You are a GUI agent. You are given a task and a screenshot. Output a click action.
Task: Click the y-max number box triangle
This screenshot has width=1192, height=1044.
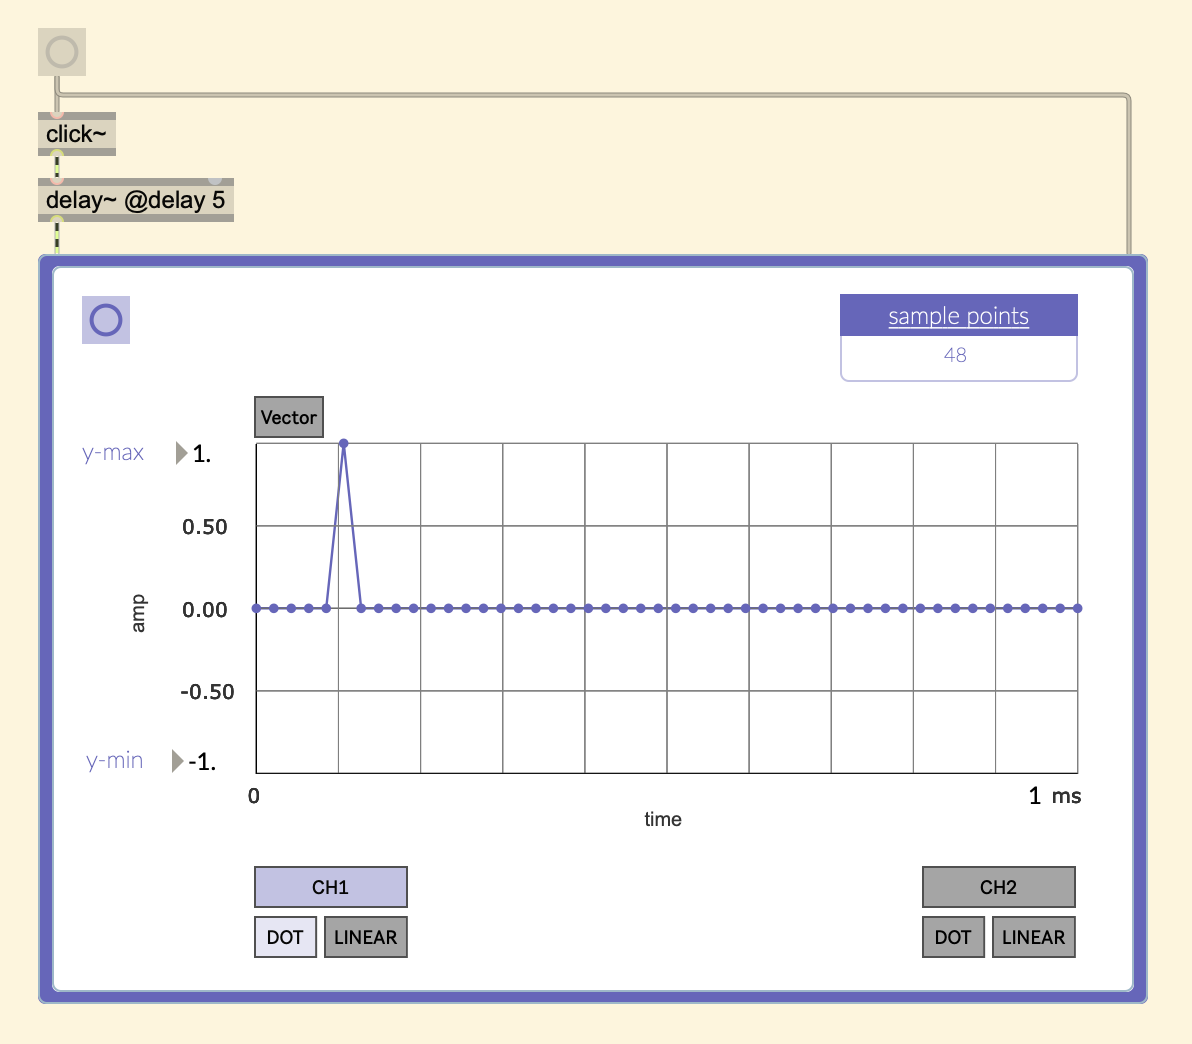pyautogui.click(x=181, y=452)
